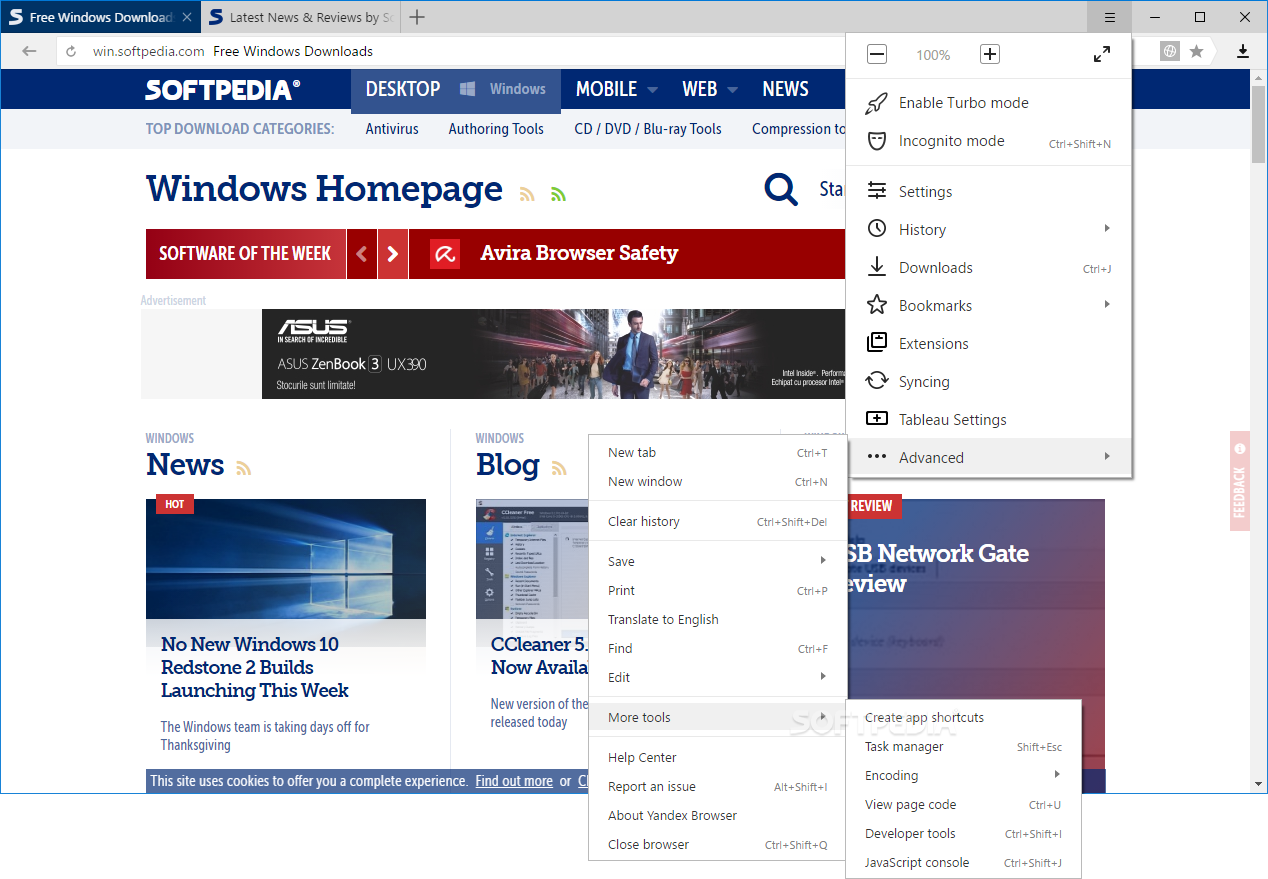1268x879 pixels.
Task: Open the hamburger main menu button
Action: tap(1110, 17)
